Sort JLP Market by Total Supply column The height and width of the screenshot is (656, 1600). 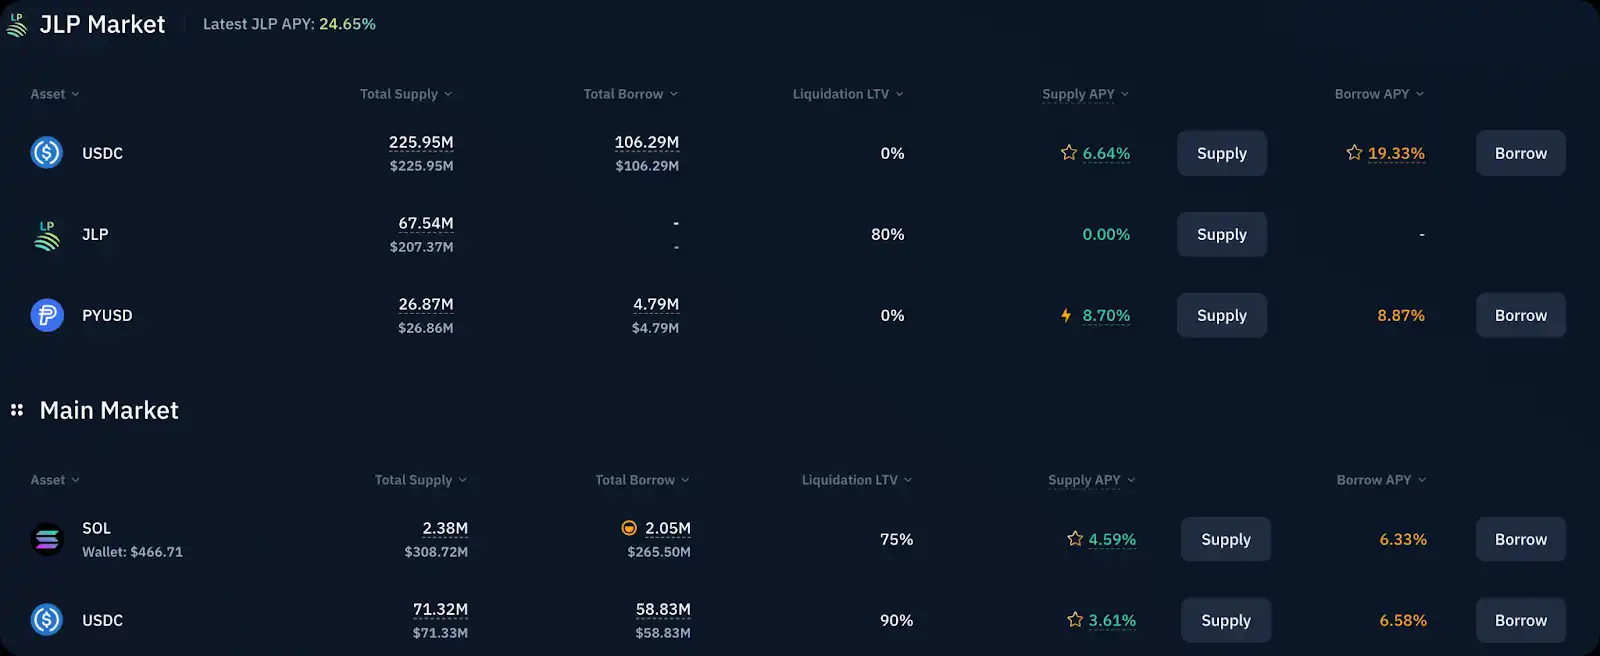(x=406, y=94)
